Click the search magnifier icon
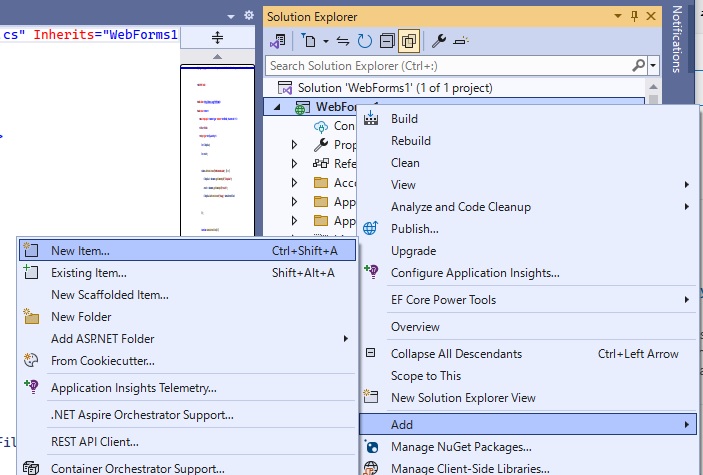 638,65
